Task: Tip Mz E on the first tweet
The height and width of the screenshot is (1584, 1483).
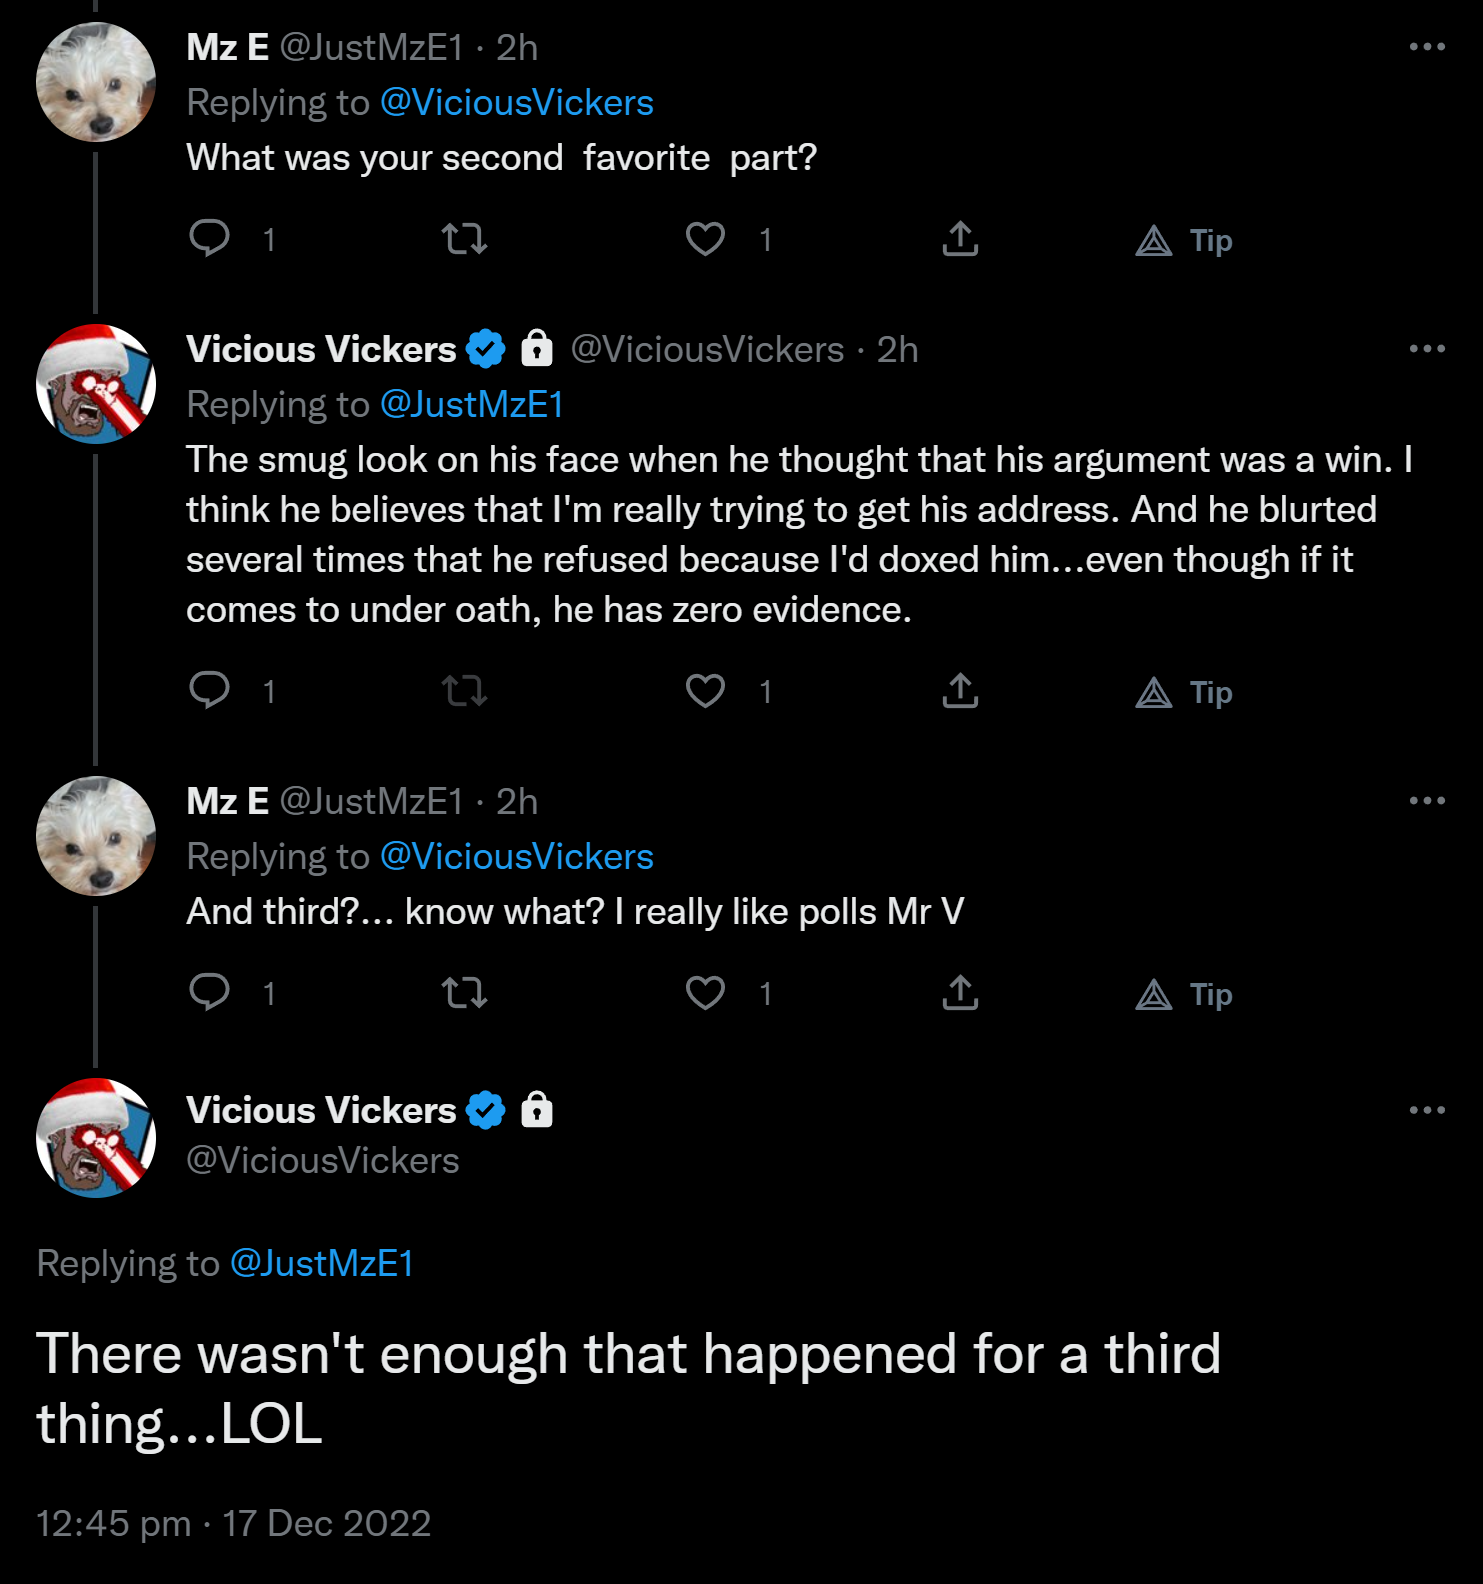Action: click(1184, 240)
